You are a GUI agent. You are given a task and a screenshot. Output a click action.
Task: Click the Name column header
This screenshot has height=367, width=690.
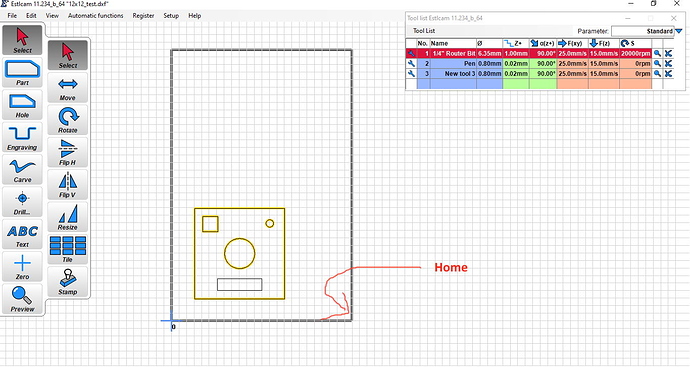[453, 43]
